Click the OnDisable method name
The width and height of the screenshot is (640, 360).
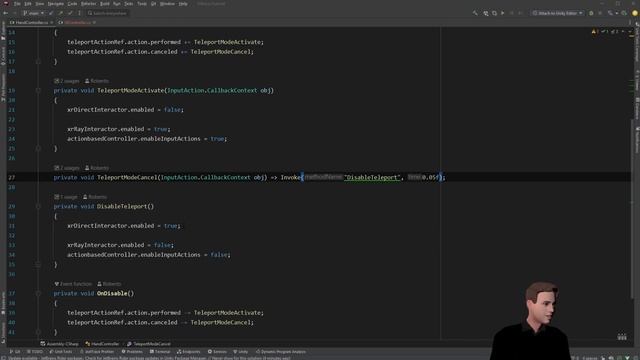(112, 293)
